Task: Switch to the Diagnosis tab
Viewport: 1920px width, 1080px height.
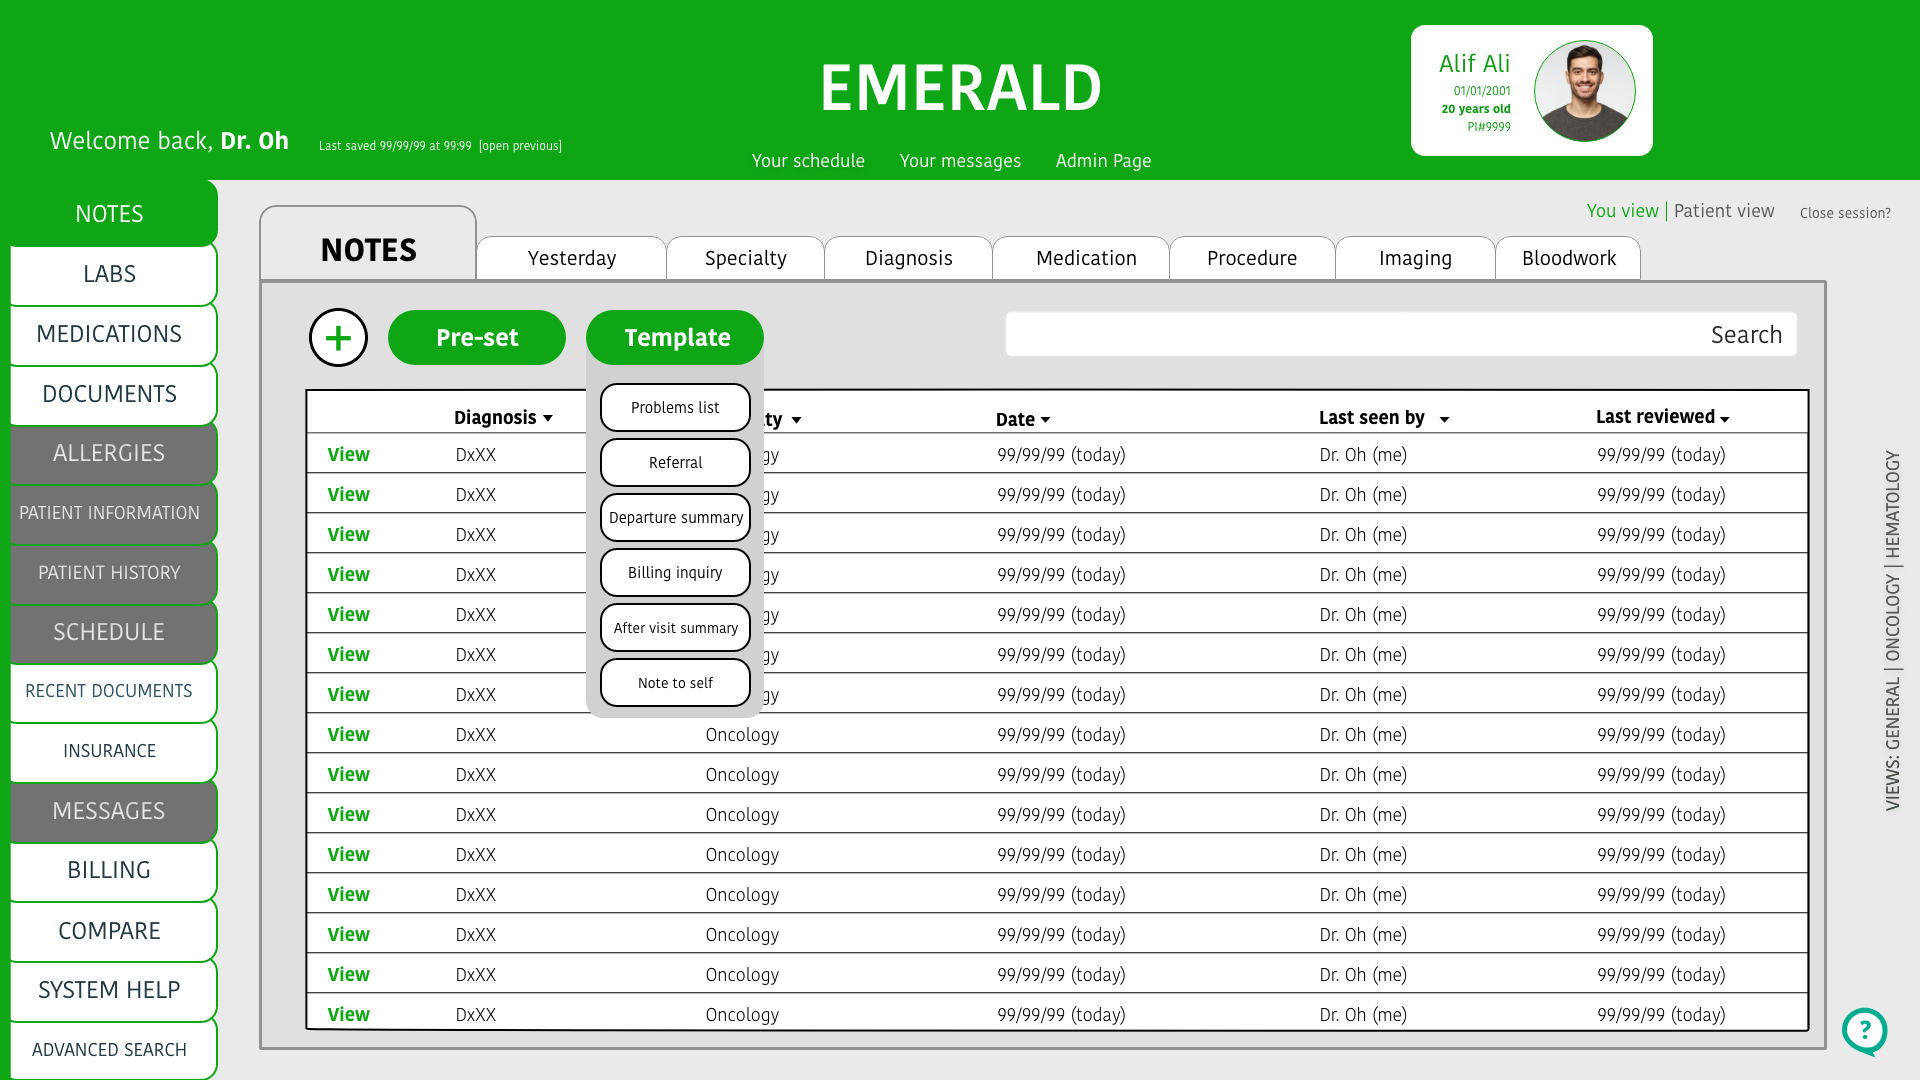Action: (909, 258)
